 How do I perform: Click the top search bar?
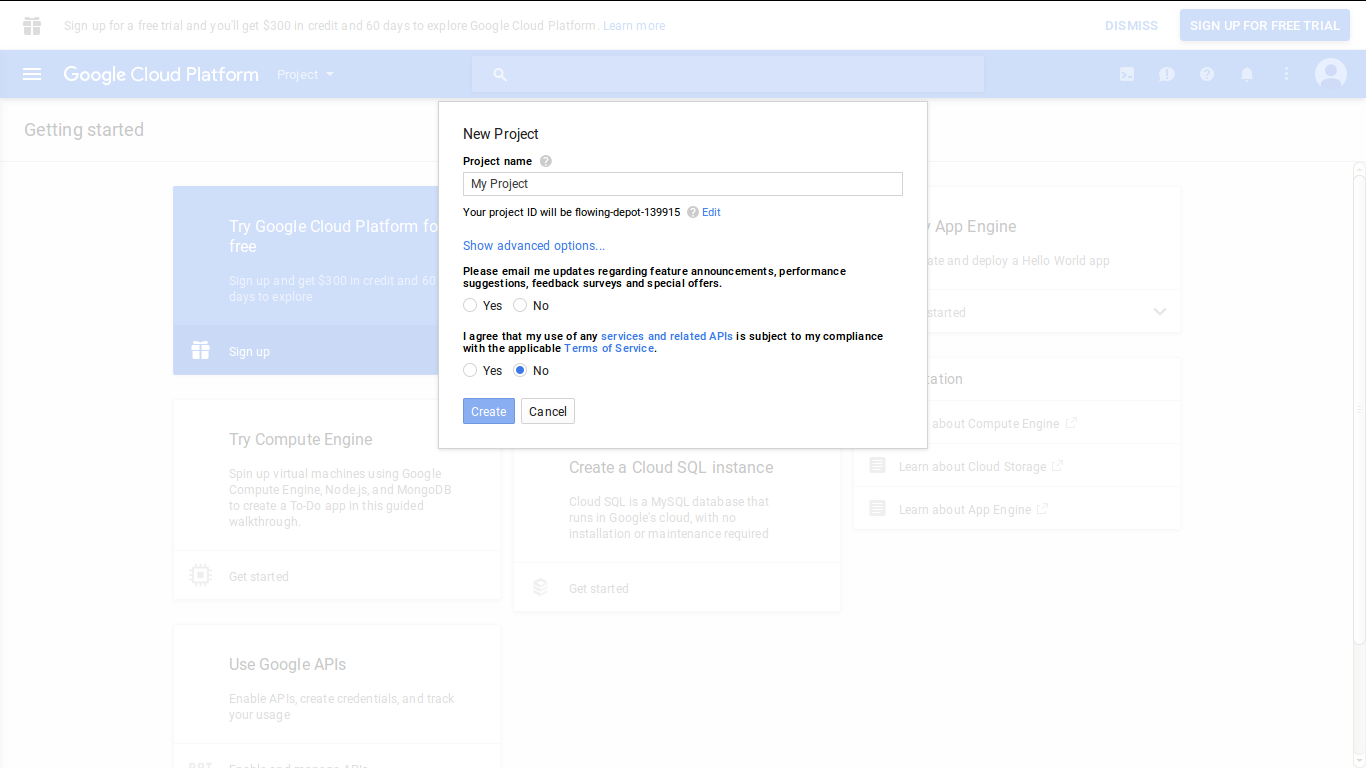[x=728, y=74]
